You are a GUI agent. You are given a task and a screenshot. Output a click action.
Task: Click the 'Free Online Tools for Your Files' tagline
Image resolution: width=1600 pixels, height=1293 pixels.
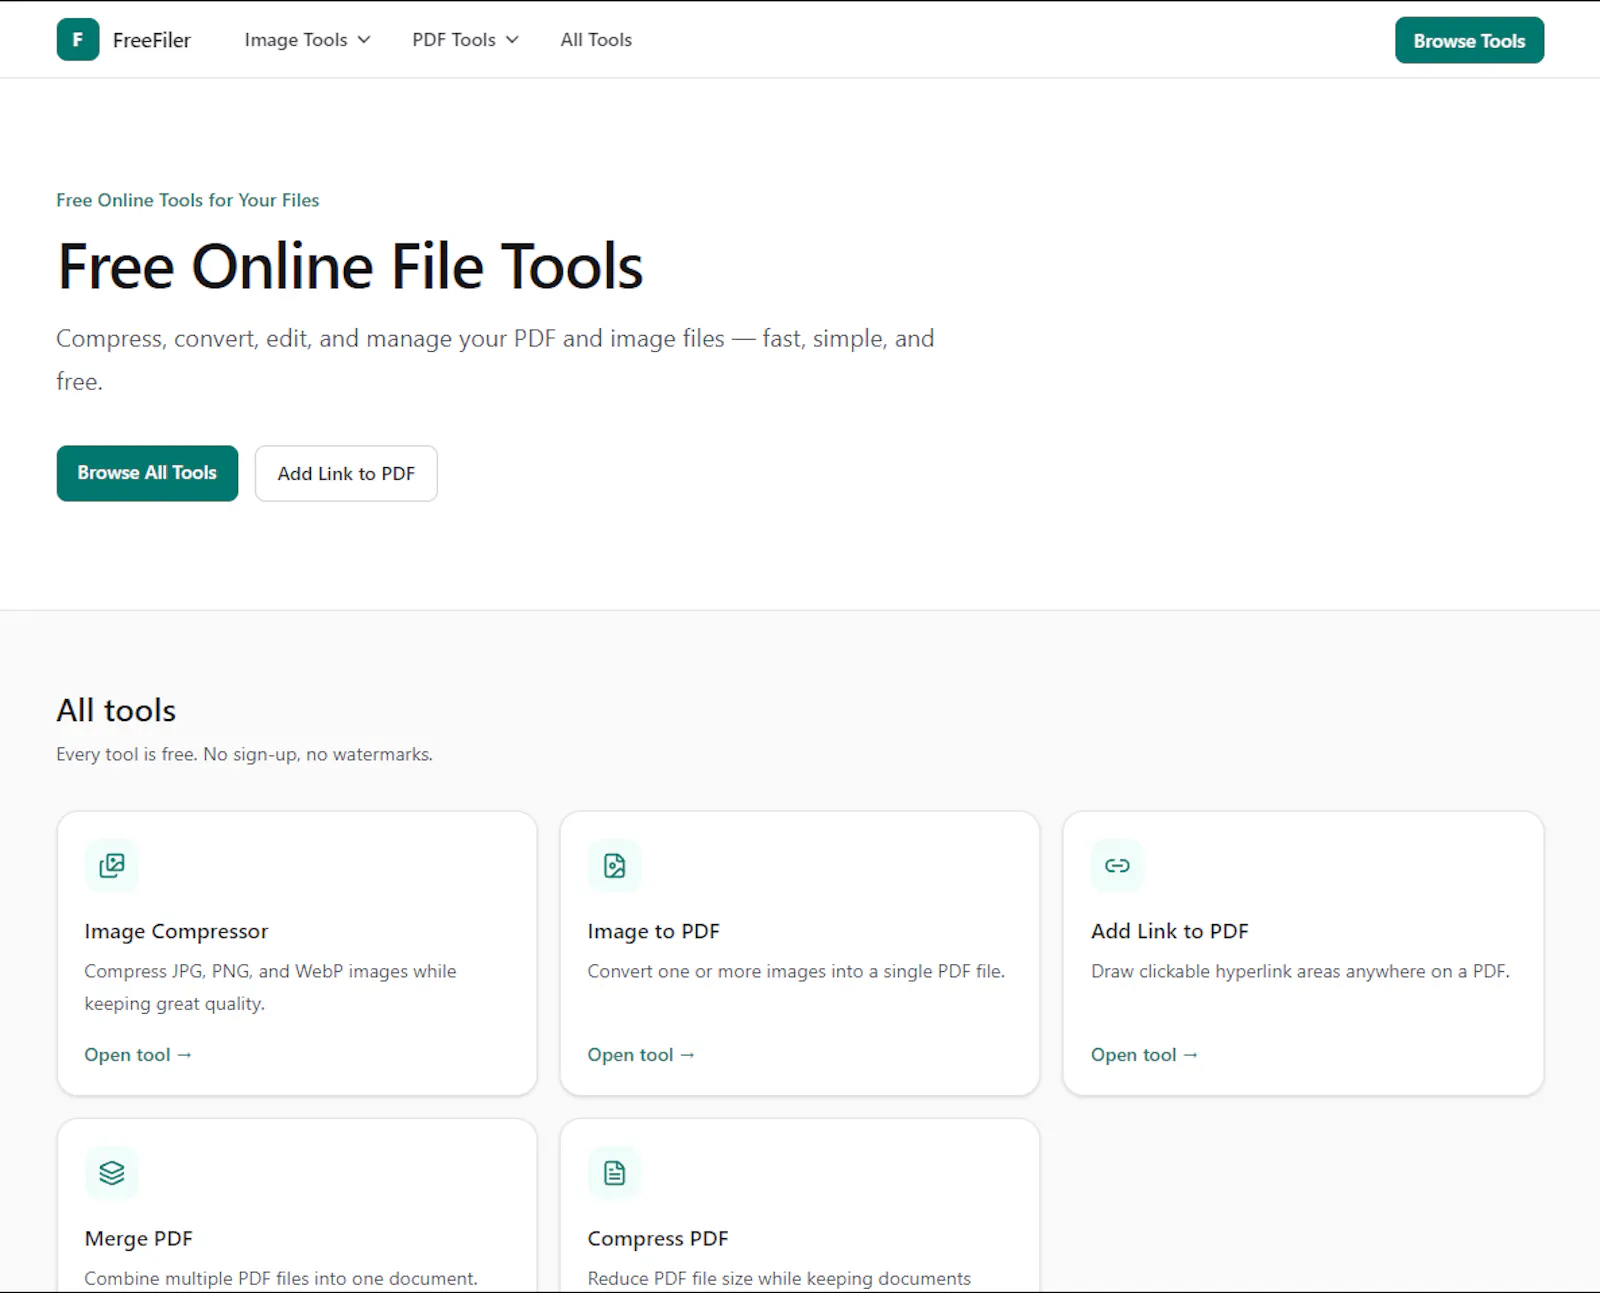pyautogui.click(x=188, y=200)
